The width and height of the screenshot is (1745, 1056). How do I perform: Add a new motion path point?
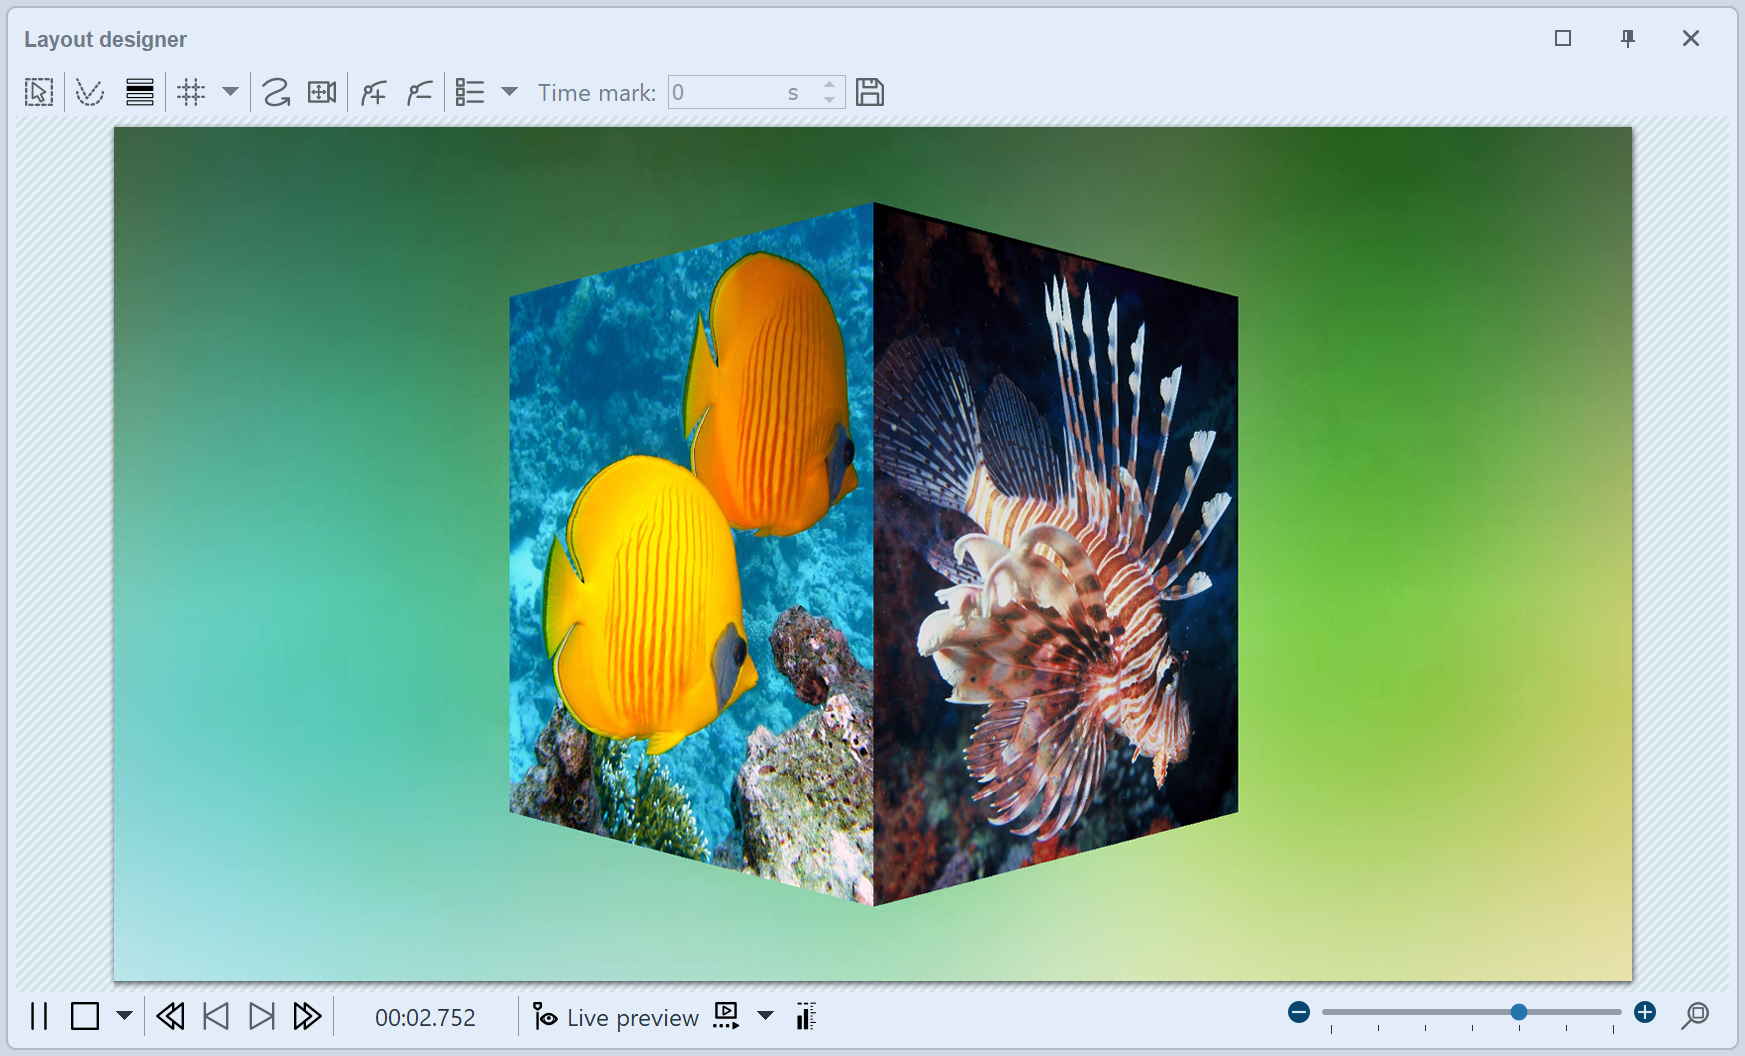tap(373, 92)
